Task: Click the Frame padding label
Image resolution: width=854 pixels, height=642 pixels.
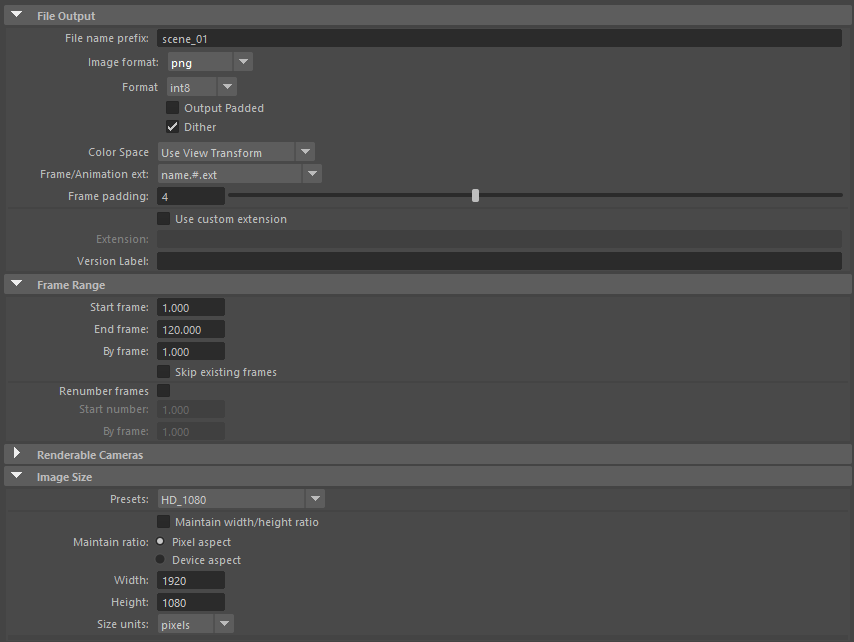Action: pyautogui.click(x=108, y=196)
